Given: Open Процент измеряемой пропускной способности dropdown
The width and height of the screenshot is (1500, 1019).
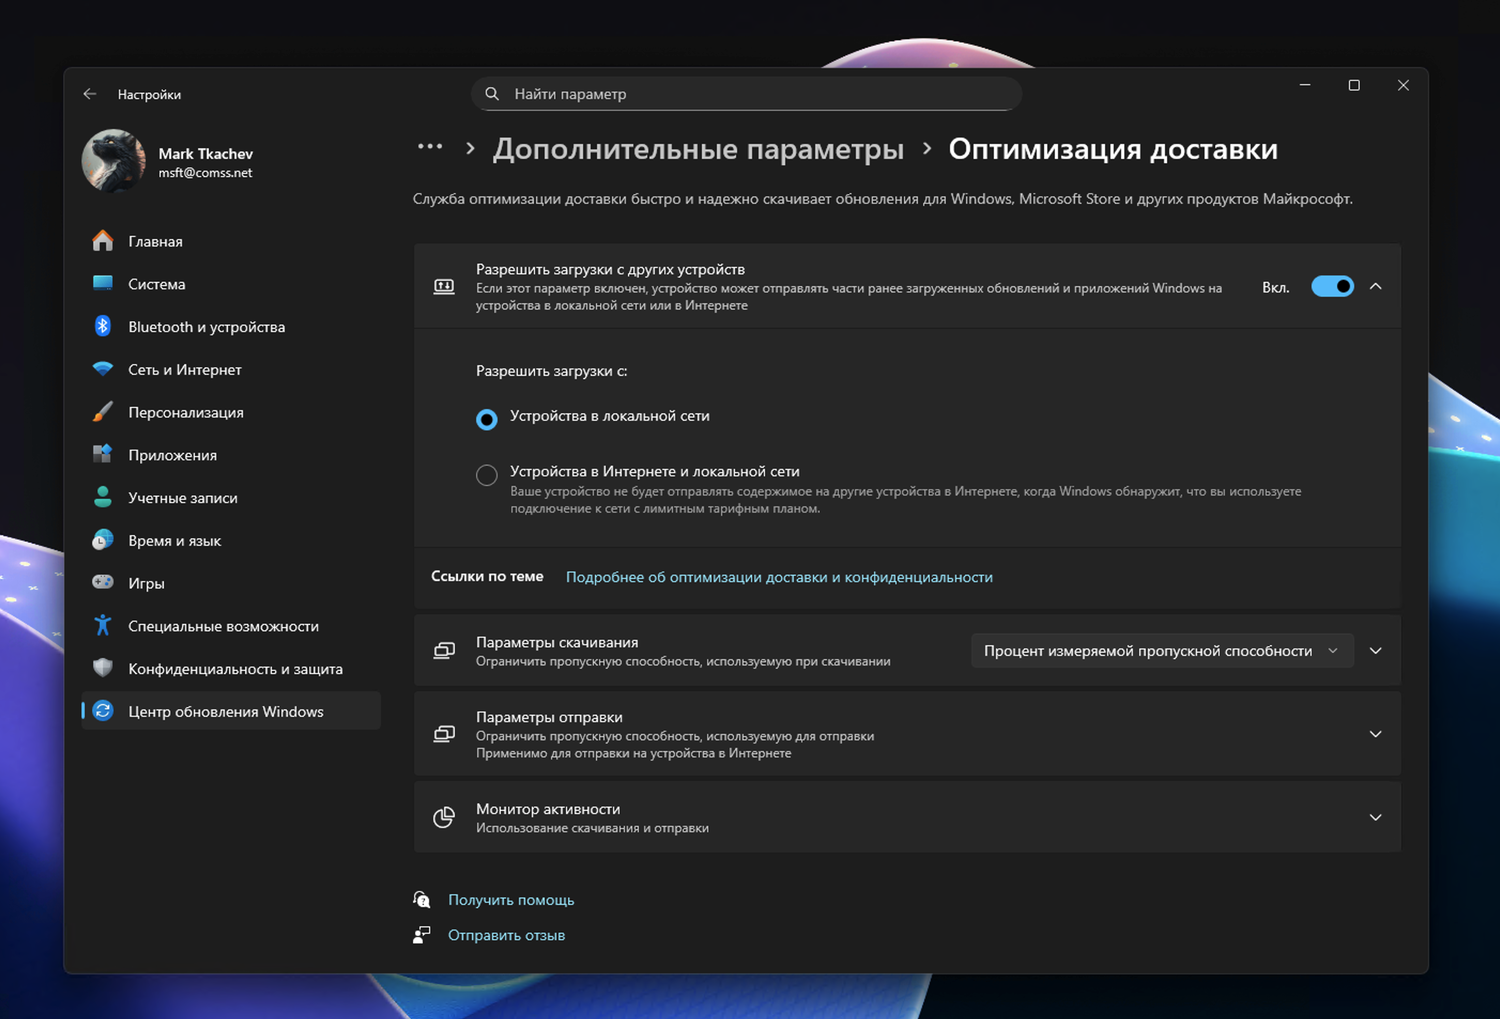Looking at the screenshot, I should pyautogui.click(x=1162, y=651).
